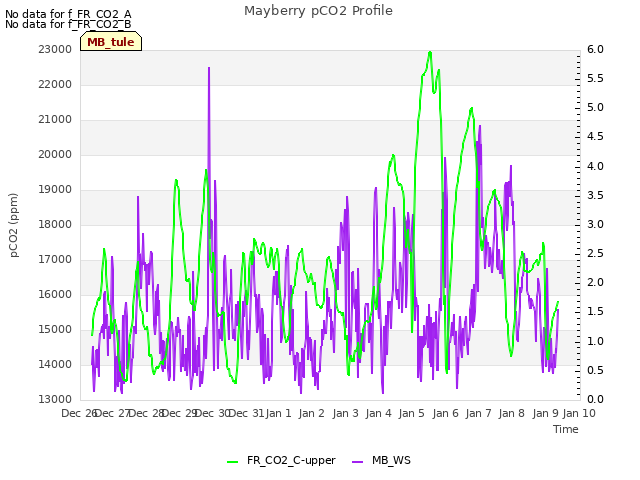This screenshot has width=640, height=480.
Task: Click the Jan 3 date tick label
Action: (345, 413)
